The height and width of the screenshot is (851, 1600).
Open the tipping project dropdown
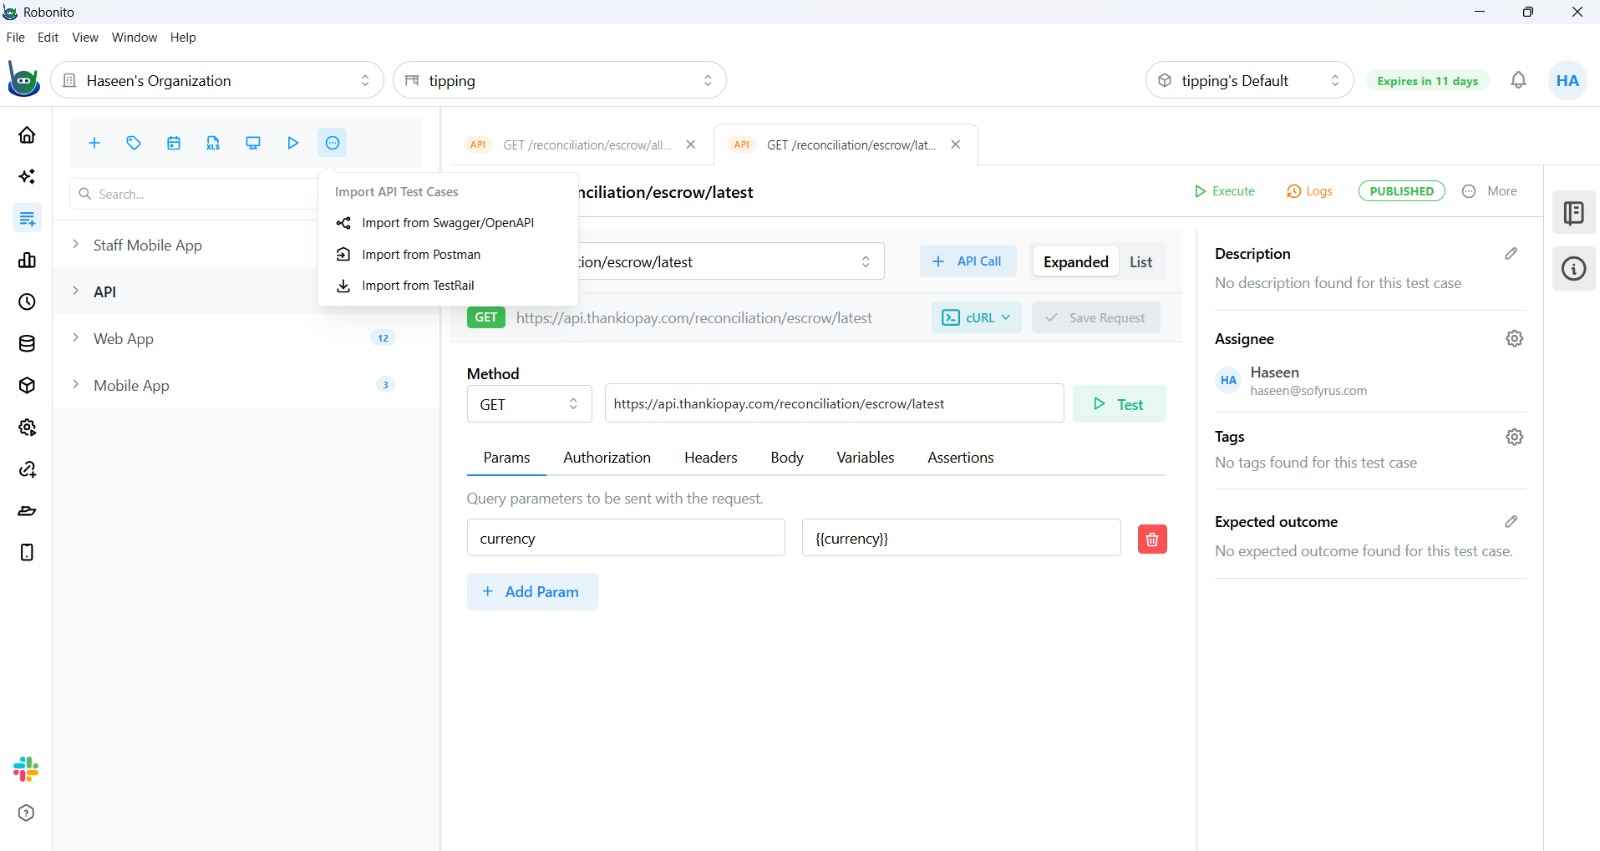tap(560, 80)
